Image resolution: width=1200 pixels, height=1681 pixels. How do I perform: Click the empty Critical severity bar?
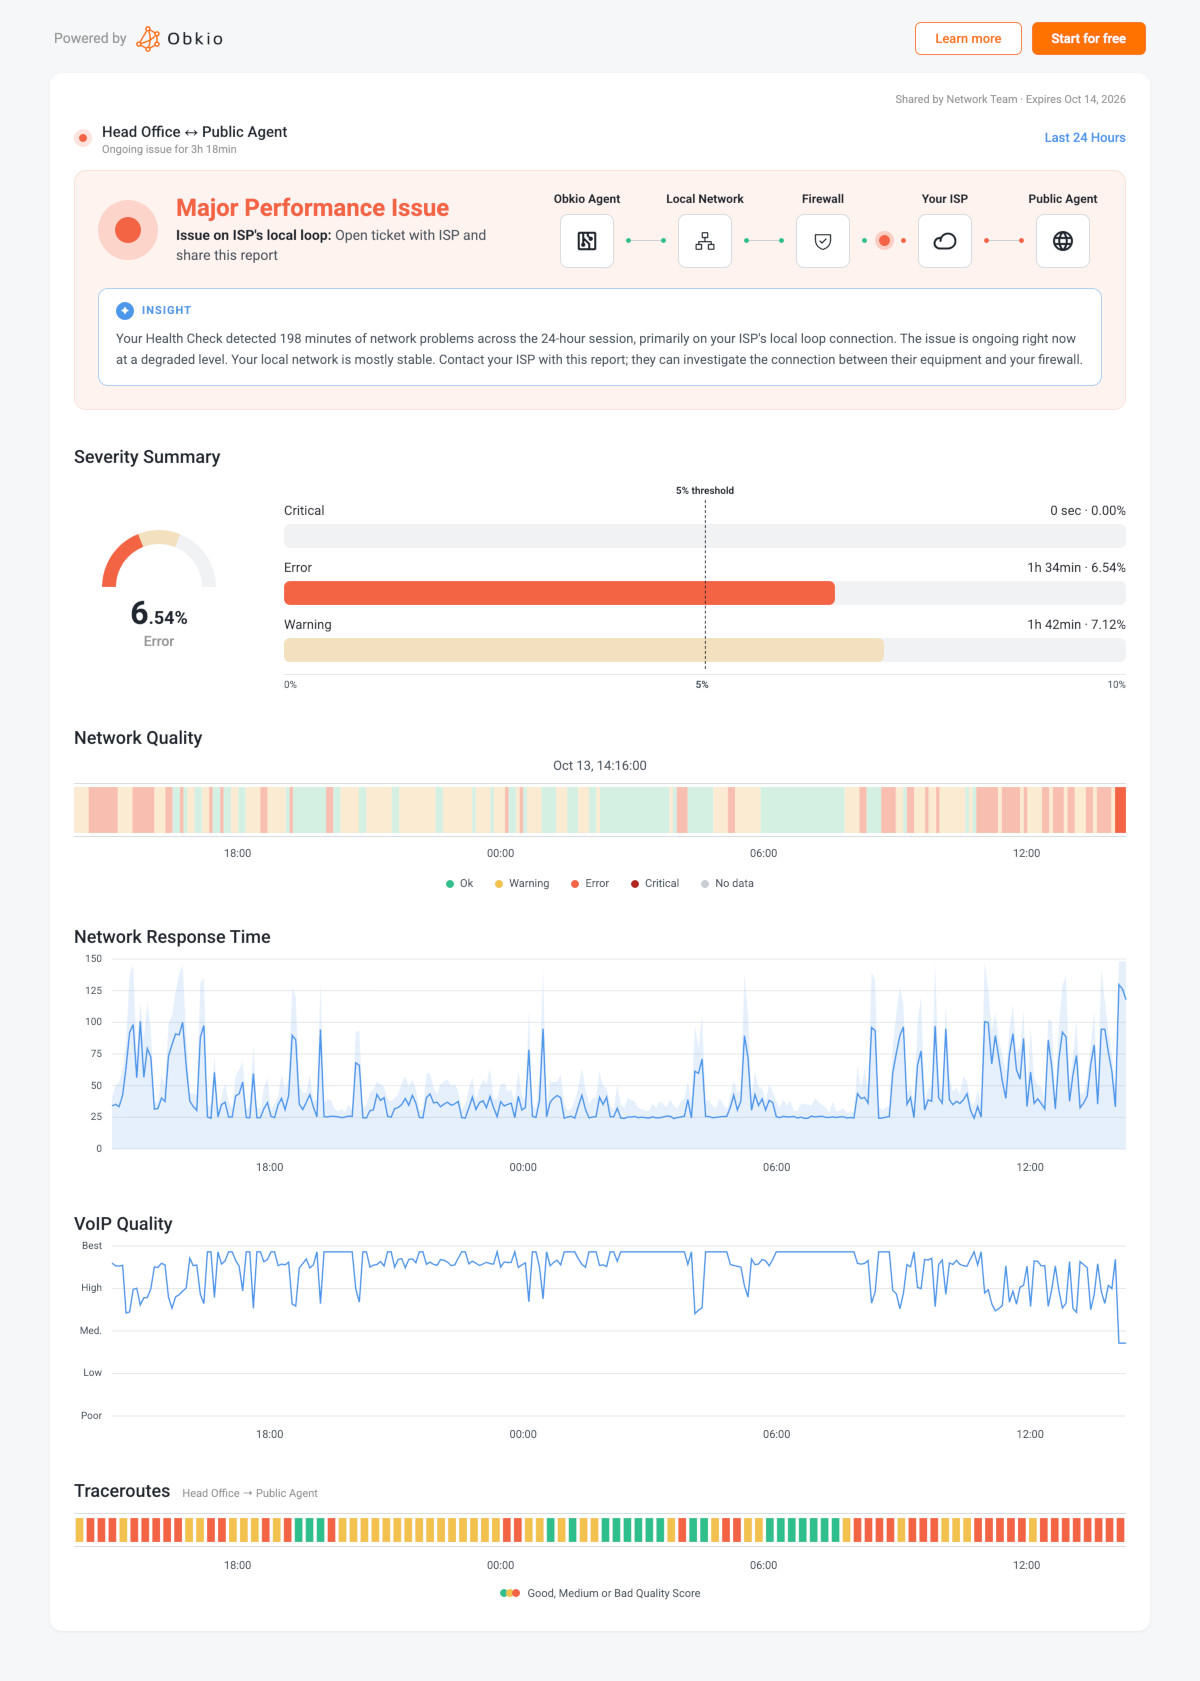click(705, 536)
